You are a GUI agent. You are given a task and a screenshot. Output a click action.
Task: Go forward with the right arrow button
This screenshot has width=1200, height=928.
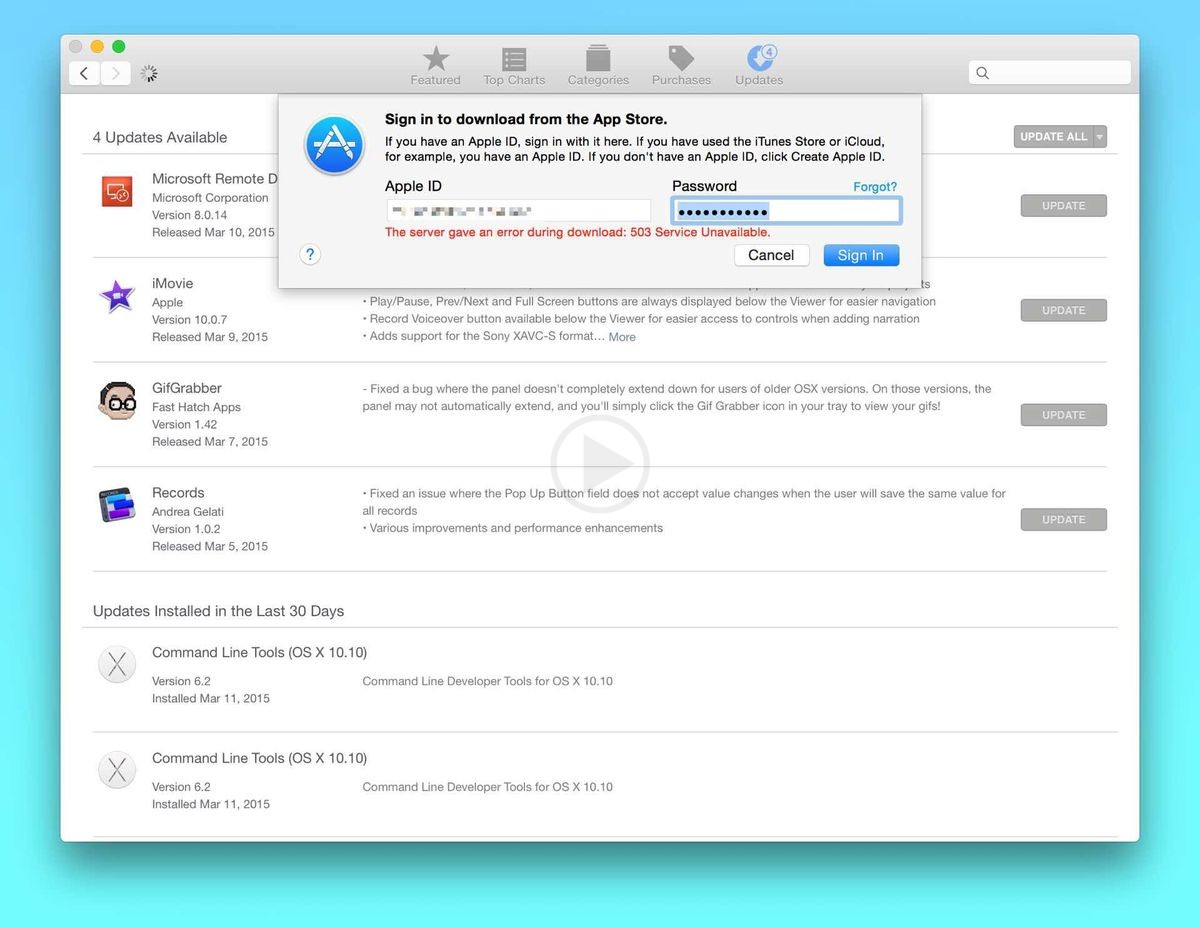pyautogui.click(x=115, y=73)
